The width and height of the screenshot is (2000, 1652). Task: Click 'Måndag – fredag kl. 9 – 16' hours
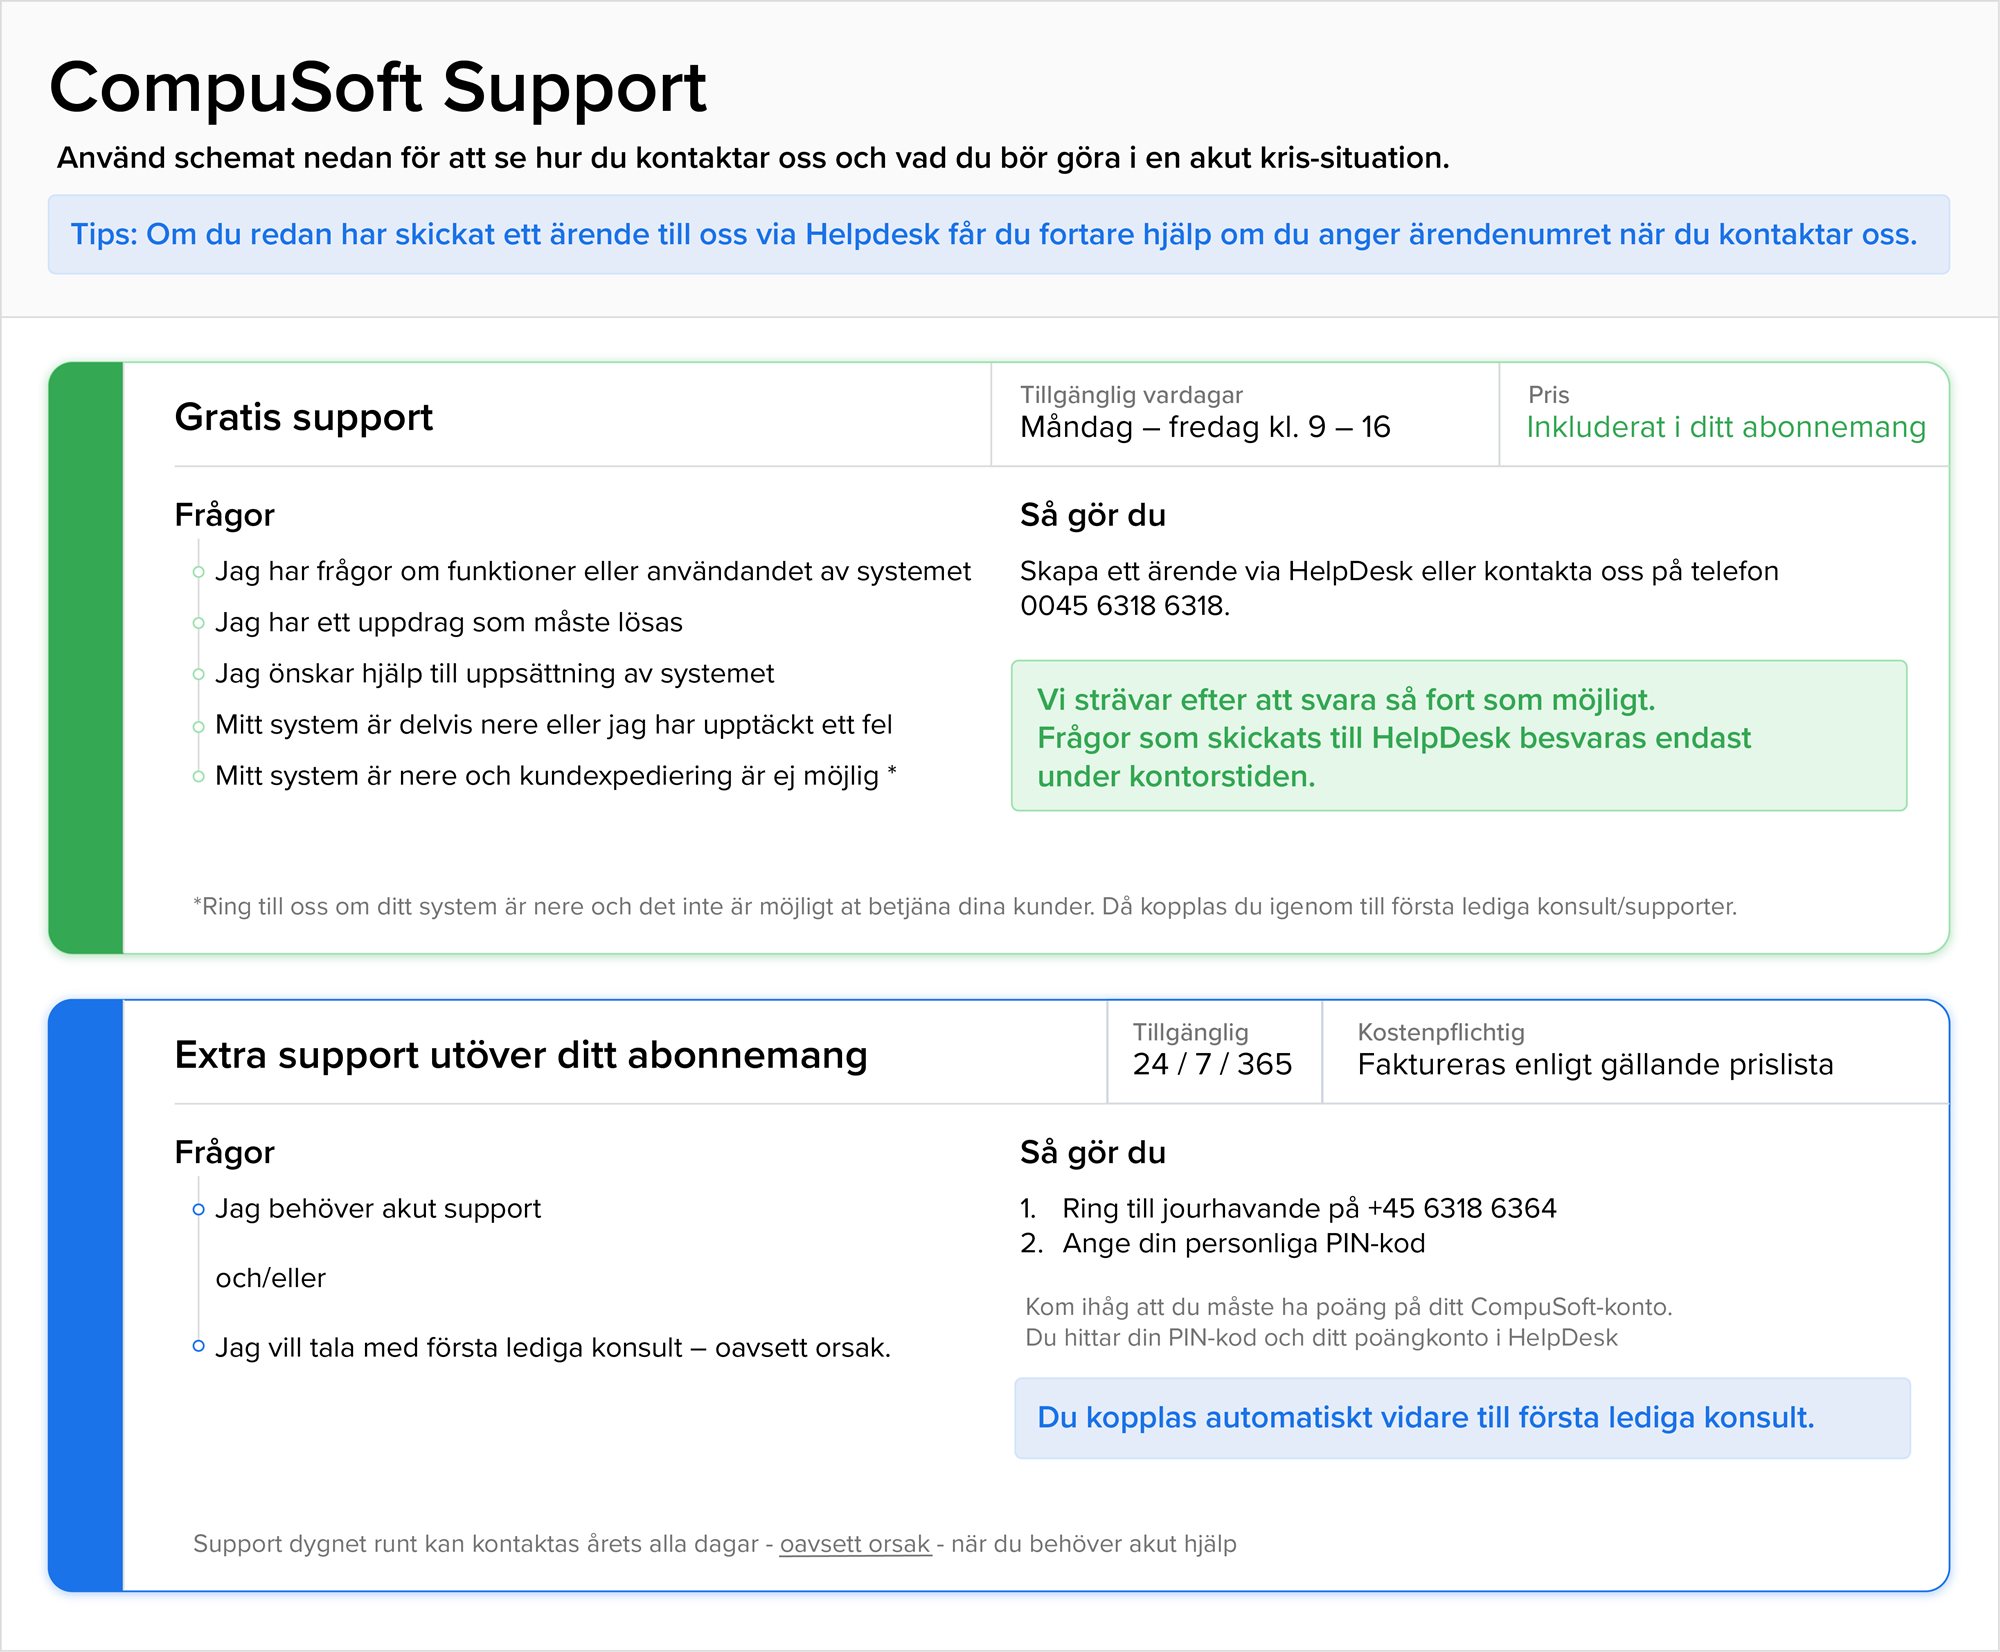click(x=1205, y=427)
